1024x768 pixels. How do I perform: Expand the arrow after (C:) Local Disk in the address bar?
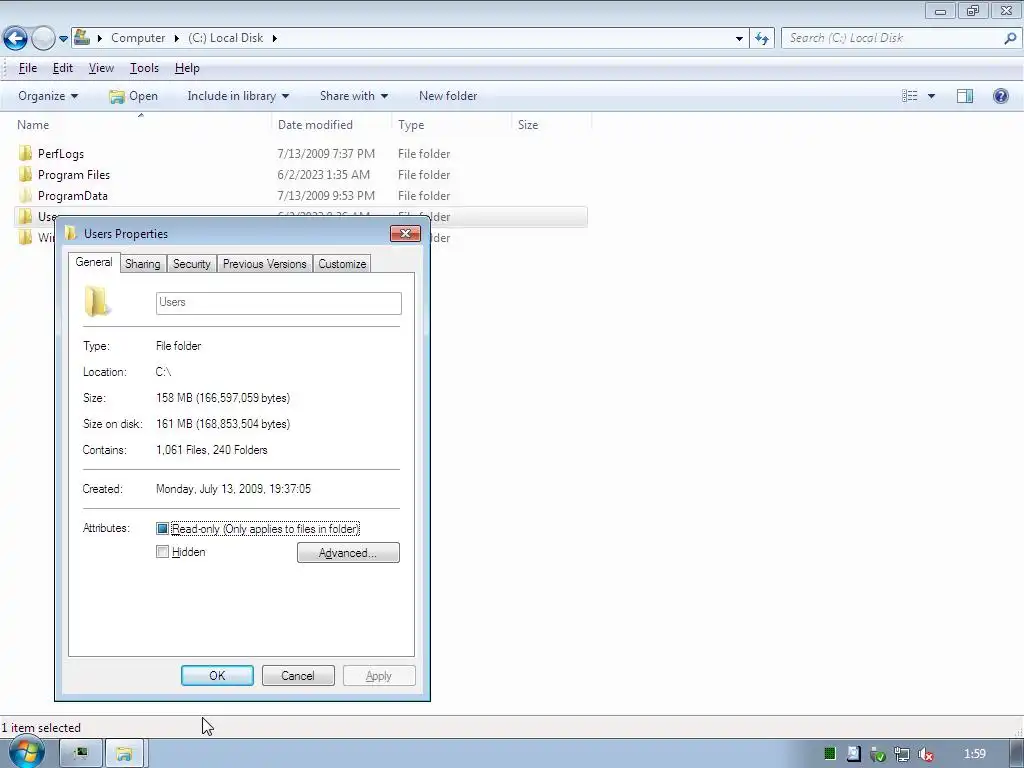[274, 38]
